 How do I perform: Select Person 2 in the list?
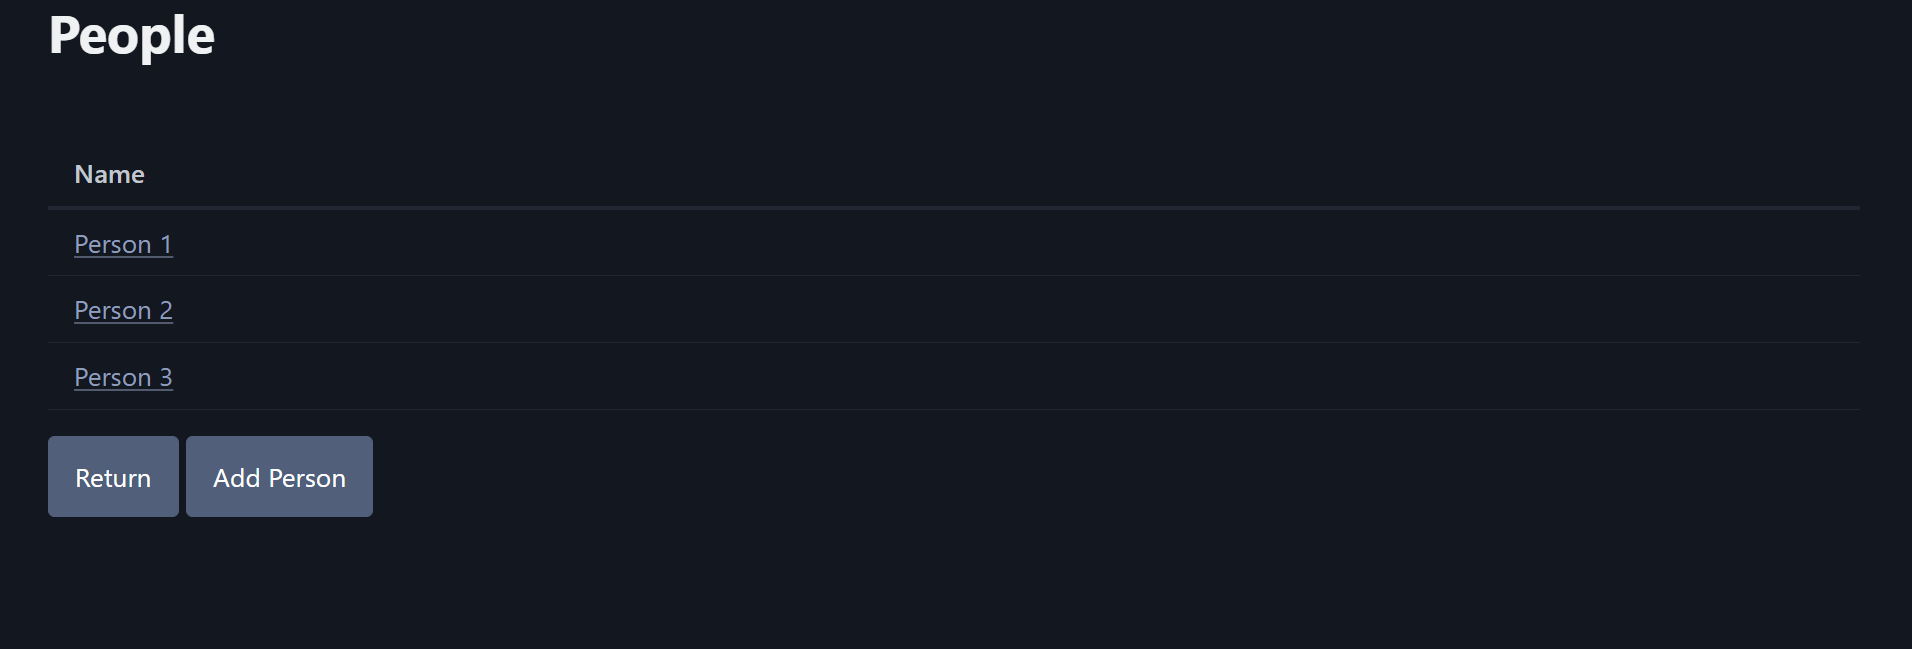123,310
